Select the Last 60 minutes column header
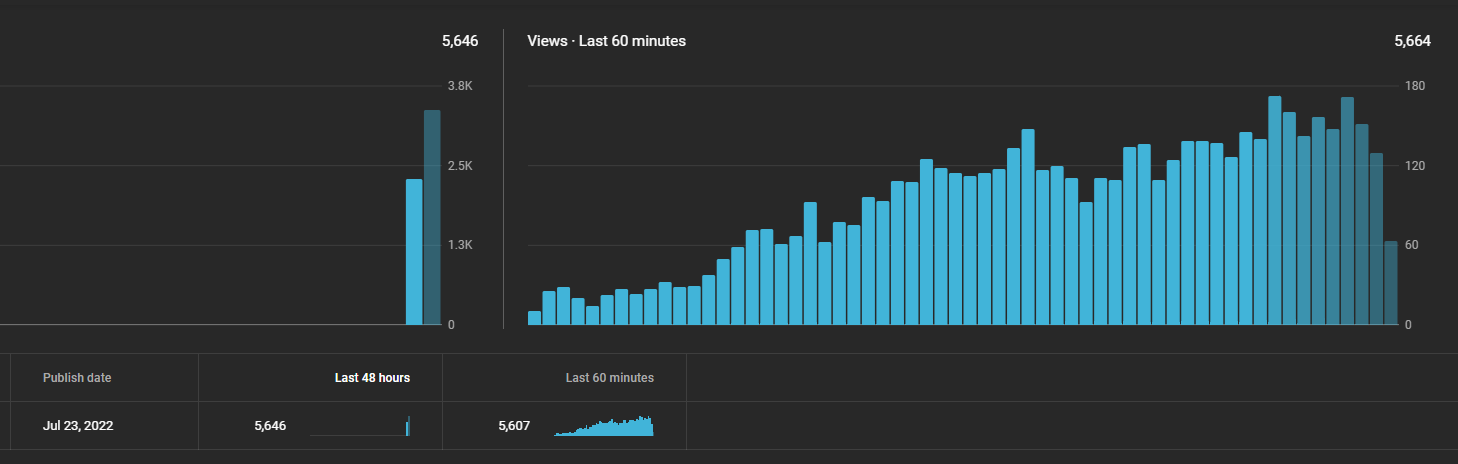 (610, 378)
